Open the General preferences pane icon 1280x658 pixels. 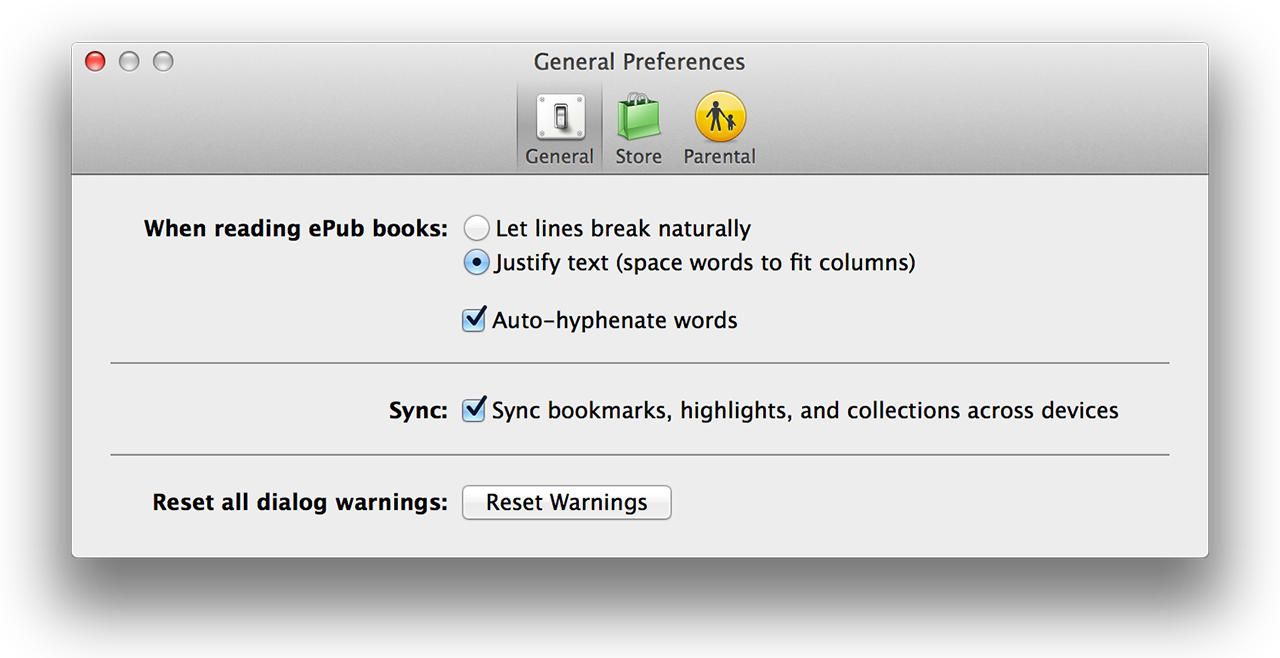click(x=560, y=118)
